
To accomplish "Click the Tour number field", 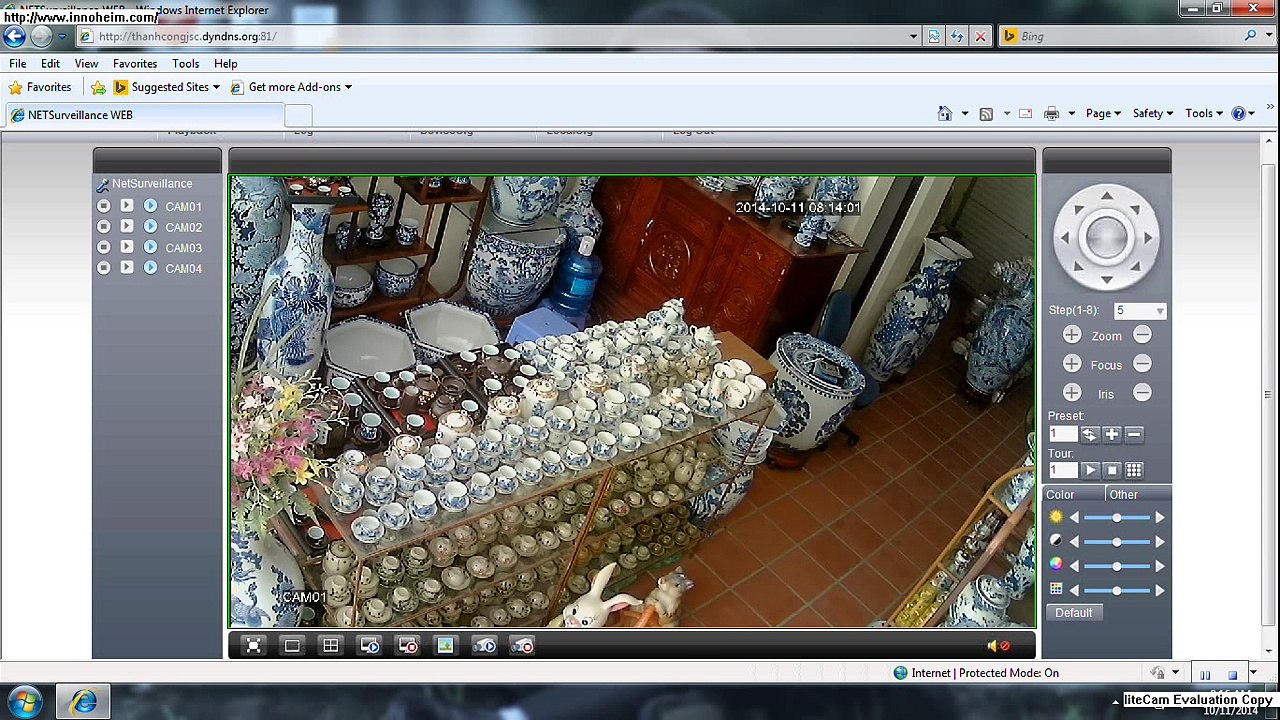I will 1062,470.
